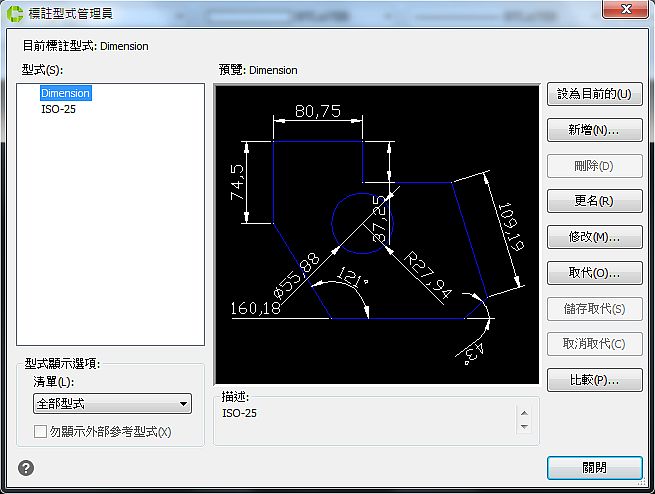
Task: Click 設為目前的(U) button
Action: click(x=594, y=94)
